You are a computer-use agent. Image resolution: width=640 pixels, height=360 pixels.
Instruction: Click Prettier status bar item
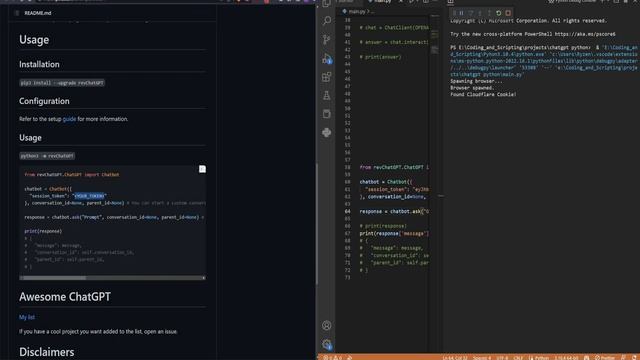click(605, 358)
